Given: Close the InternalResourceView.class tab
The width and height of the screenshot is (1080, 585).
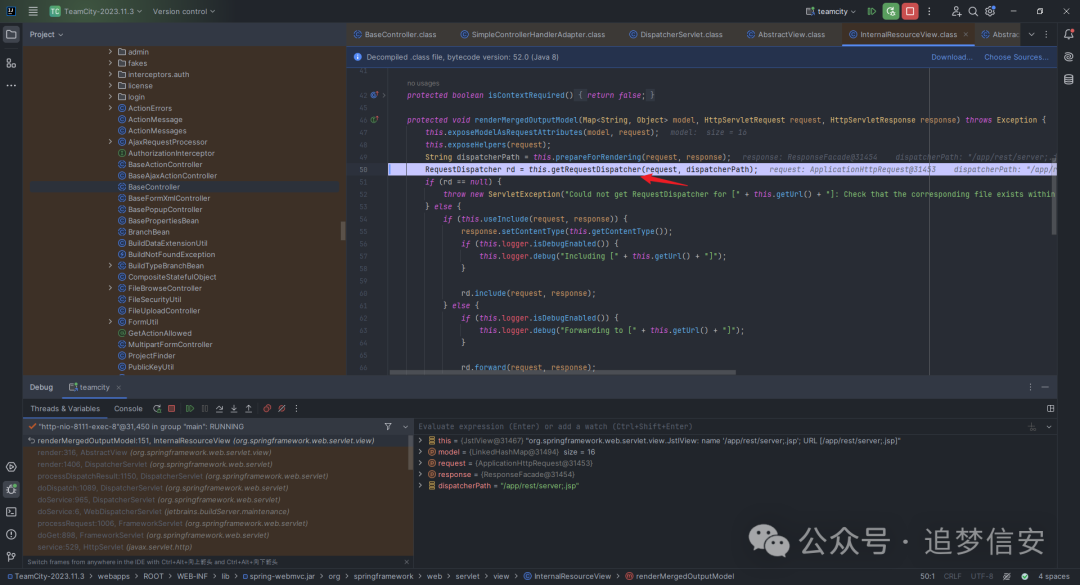Looking at the screenshot, I should (966, 34).
